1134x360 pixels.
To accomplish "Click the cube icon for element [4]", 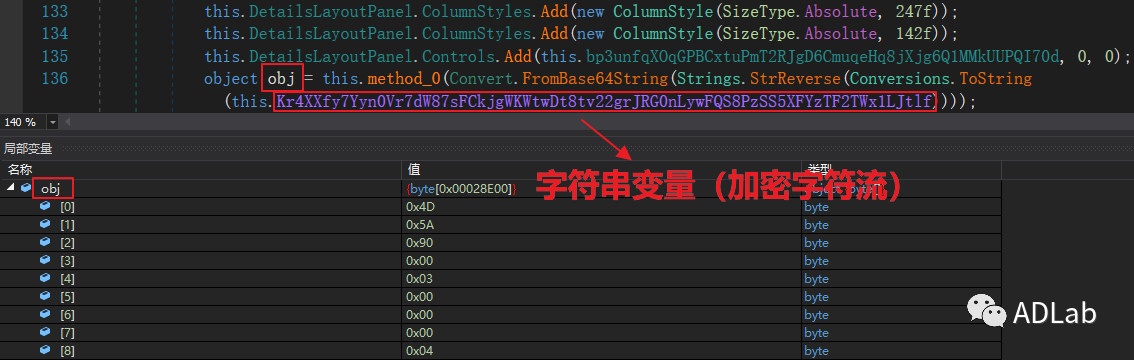I will pyautogui.click(x=45, y=278).
